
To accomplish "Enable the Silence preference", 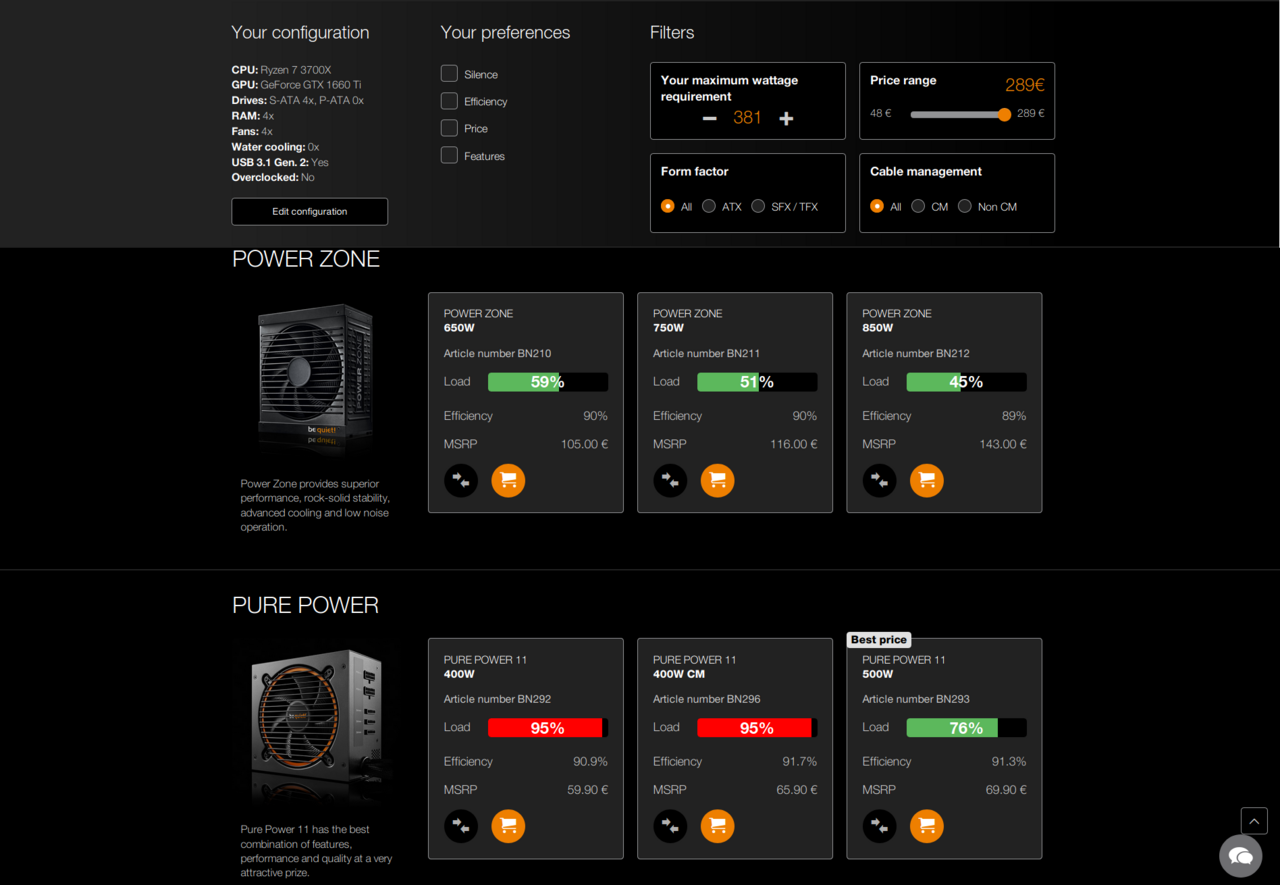I will click(x=449, y=74).
